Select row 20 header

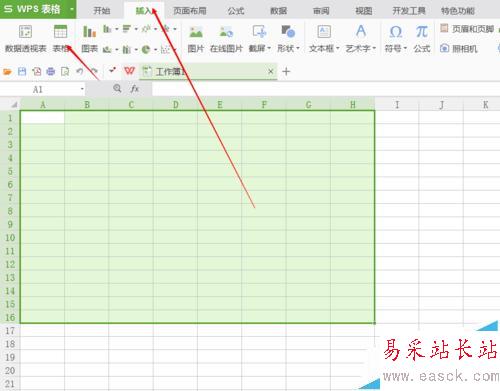[10, 370]
